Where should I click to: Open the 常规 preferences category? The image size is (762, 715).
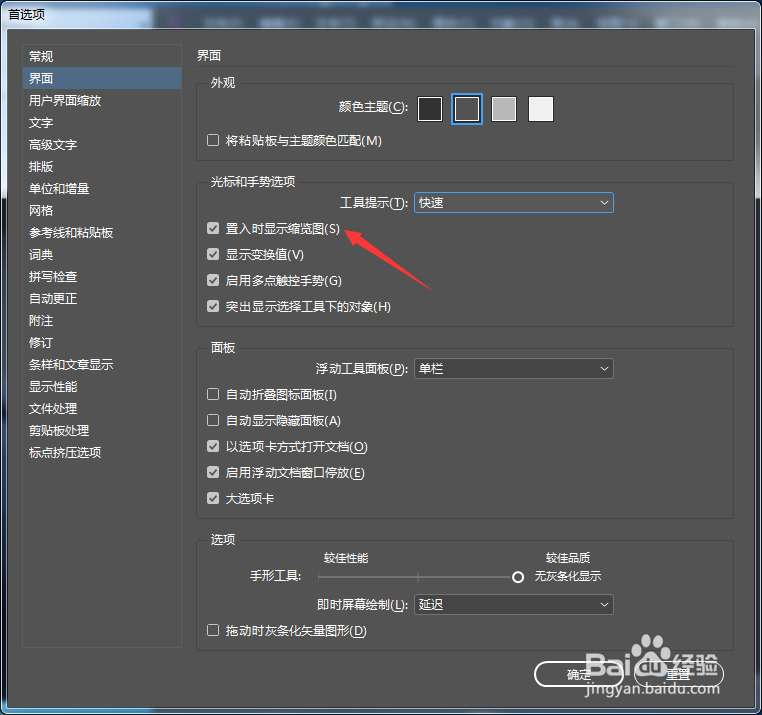coord(102,56)
